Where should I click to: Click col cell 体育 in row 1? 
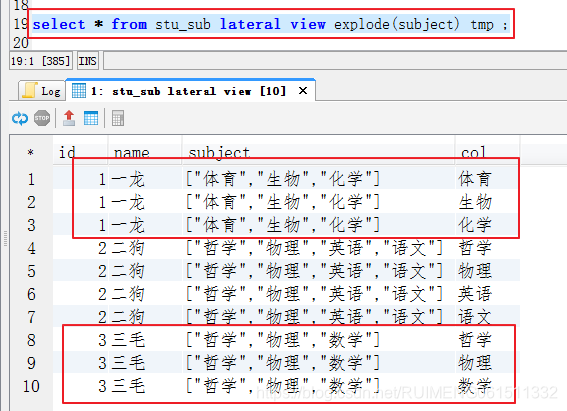pos(487,179)
